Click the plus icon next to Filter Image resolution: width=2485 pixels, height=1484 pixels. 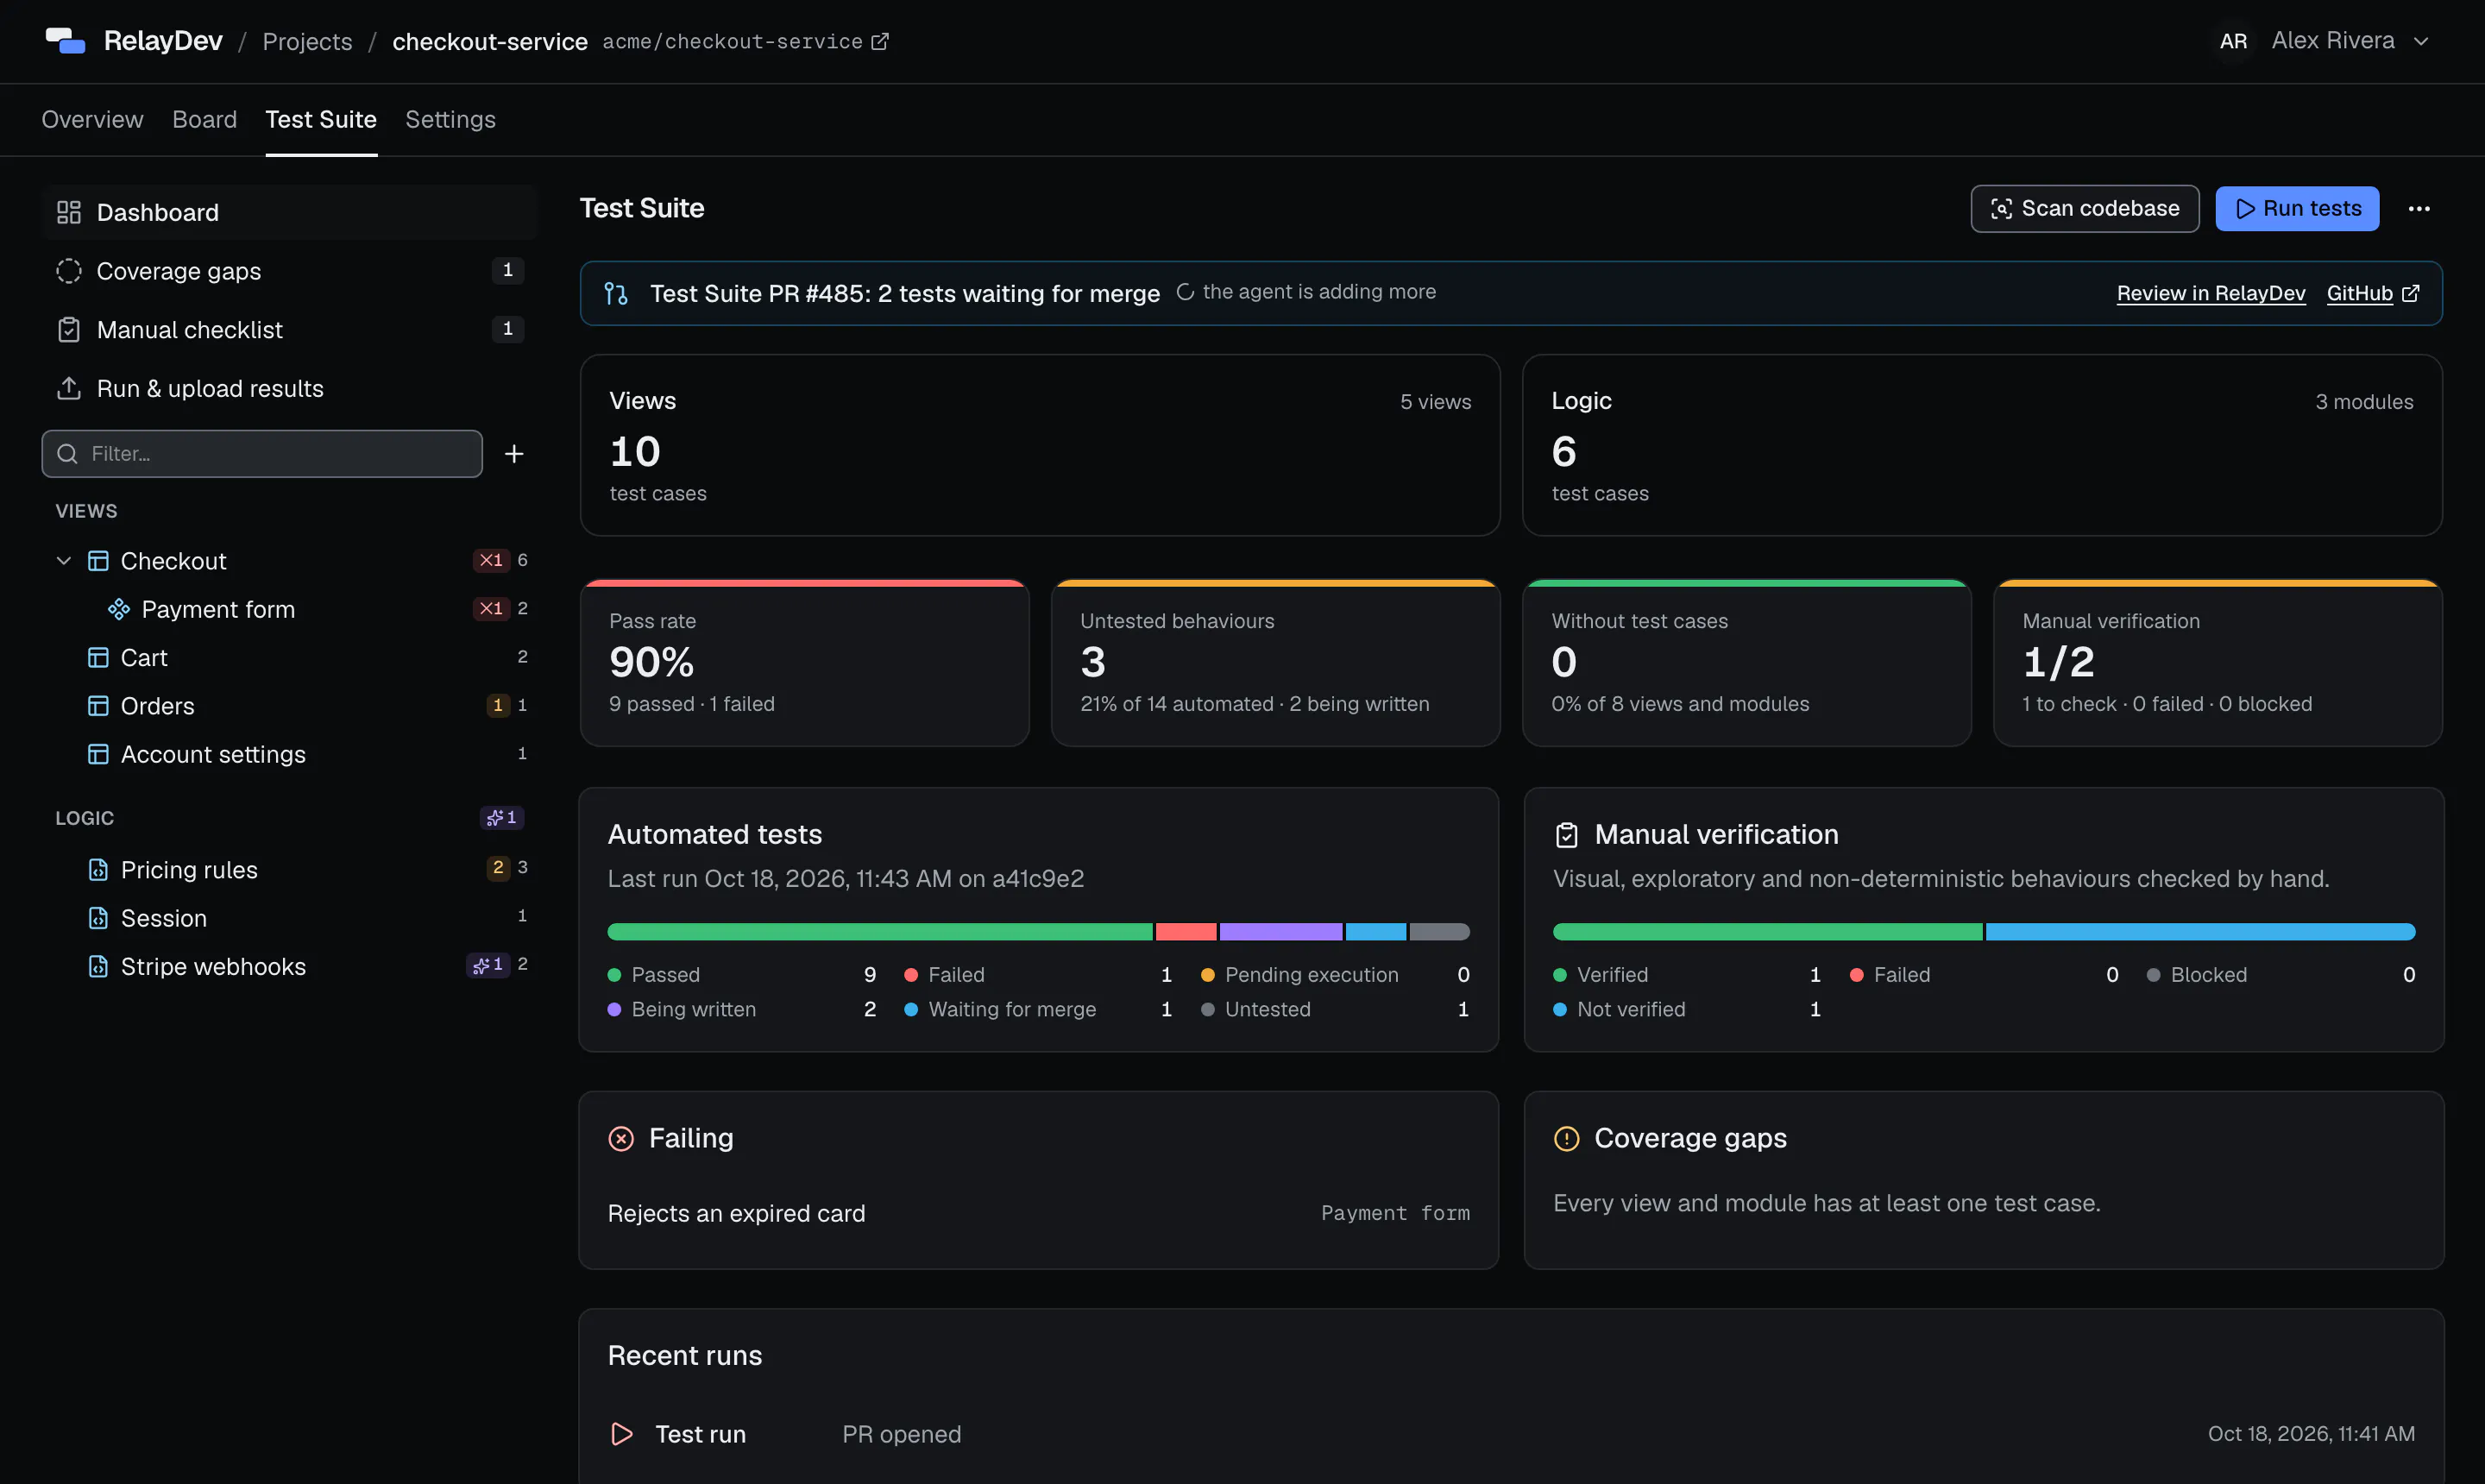click(x=514, y=454)
